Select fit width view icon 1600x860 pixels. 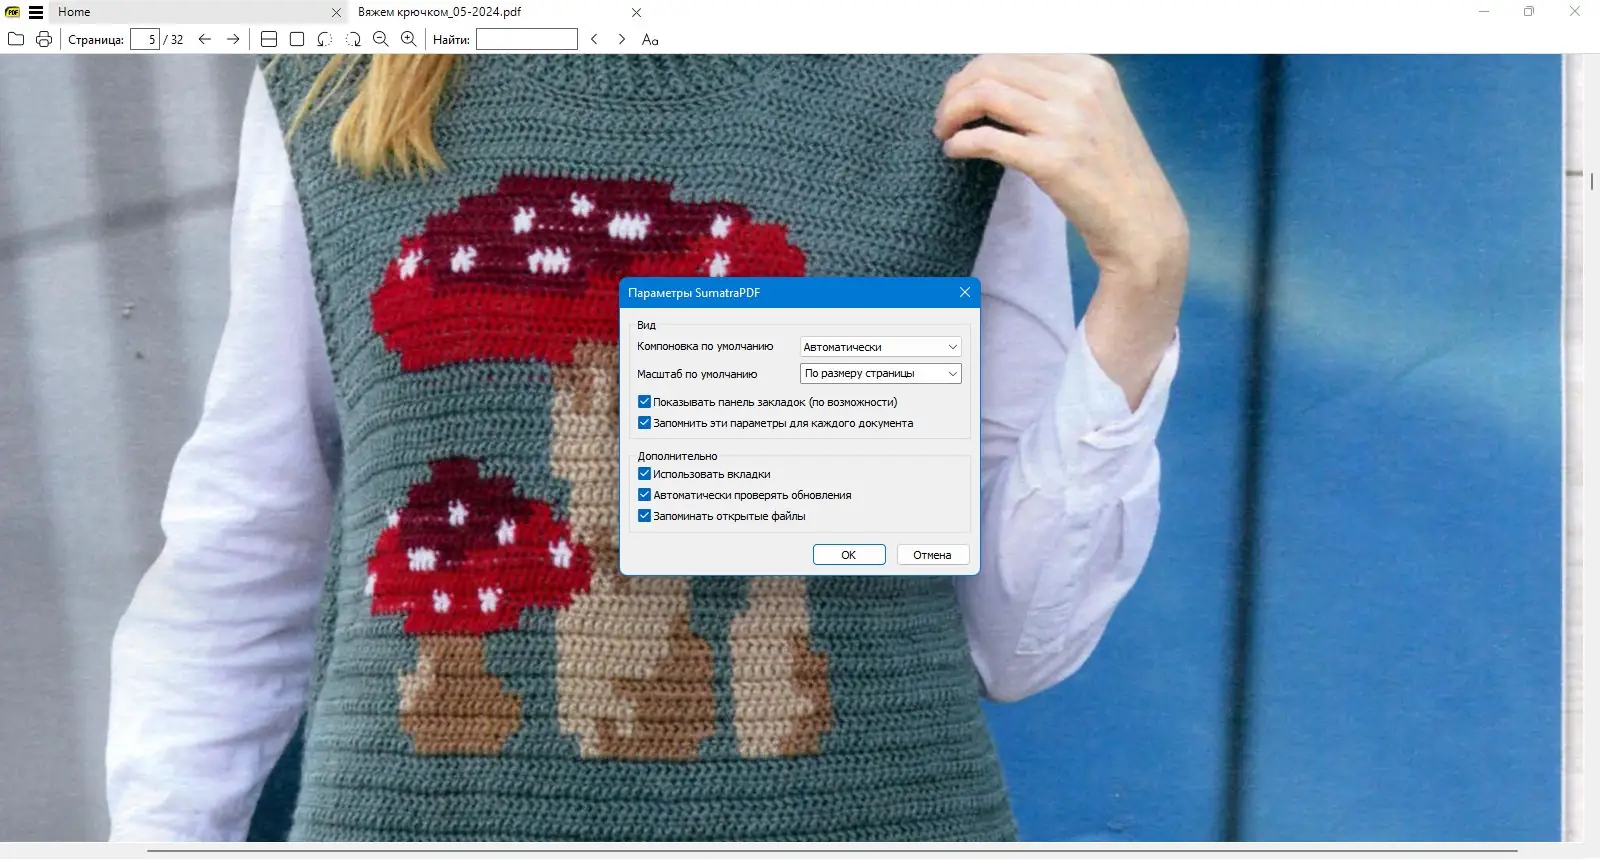coord(269,39)
